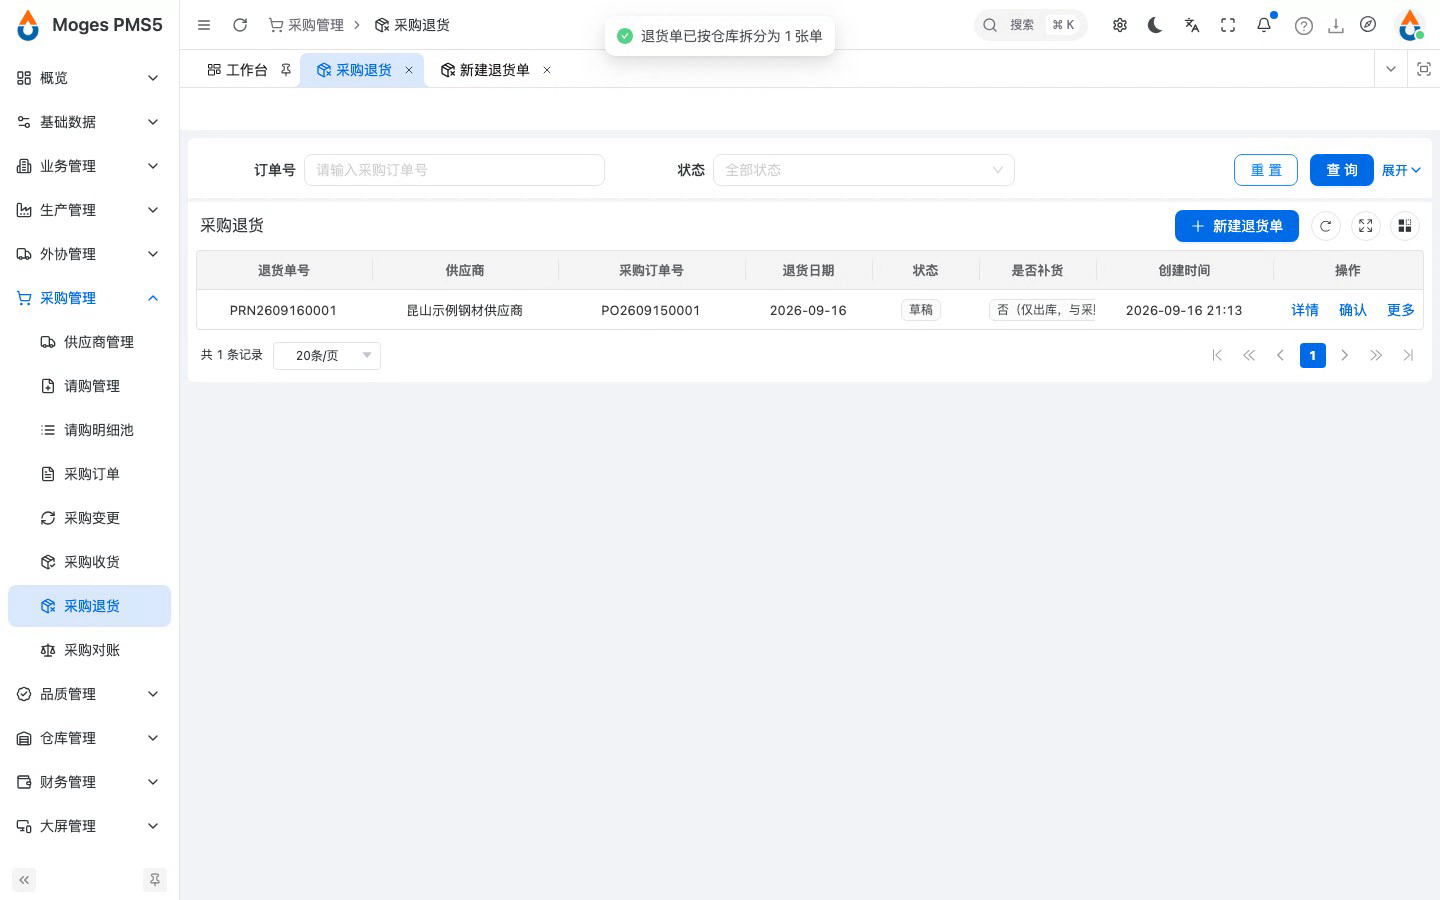This screenshot has width=1440, height=900.
Task: Close the 采购退货 tab
Action: point(409,70)
